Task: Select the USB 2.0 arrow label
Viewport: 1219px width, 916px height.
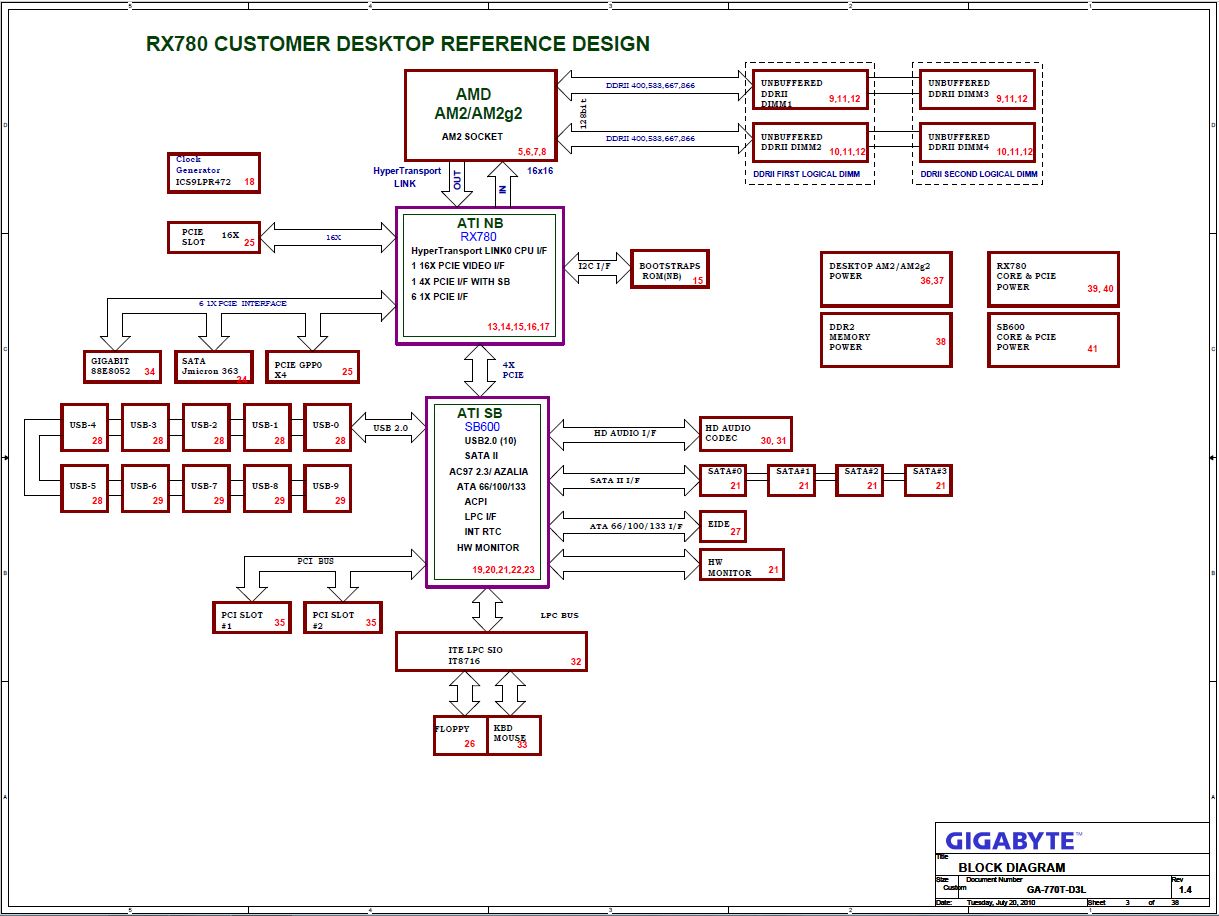Action: 390,428
